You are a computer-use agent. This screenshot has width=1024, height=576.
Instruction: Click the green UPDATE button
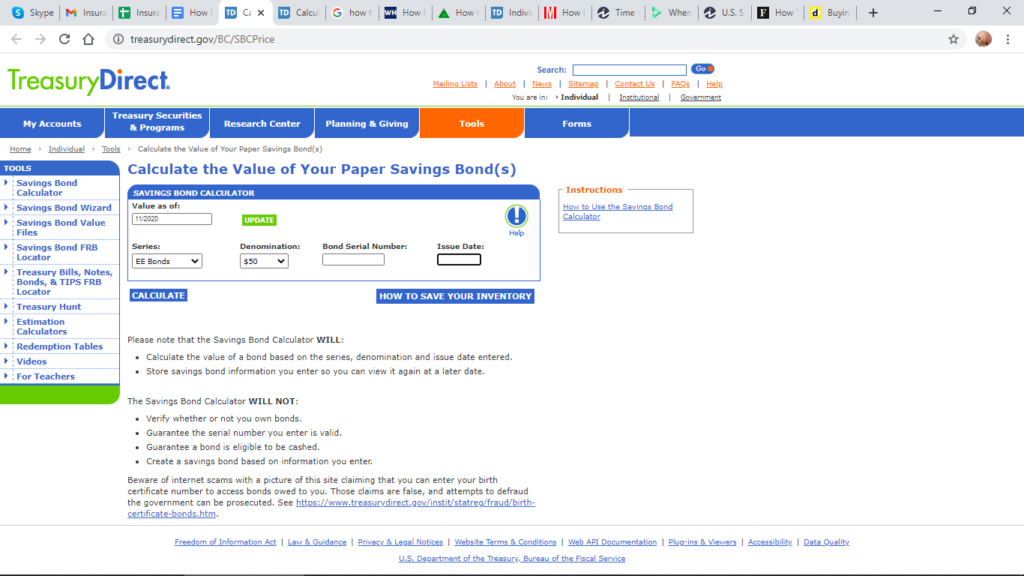pos(259,220)
